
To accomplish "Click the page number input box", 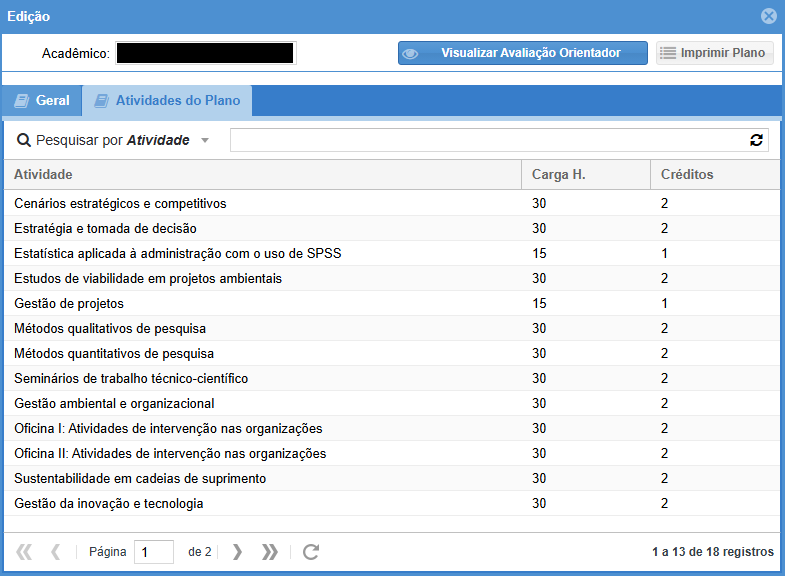I will click(154, 552).
